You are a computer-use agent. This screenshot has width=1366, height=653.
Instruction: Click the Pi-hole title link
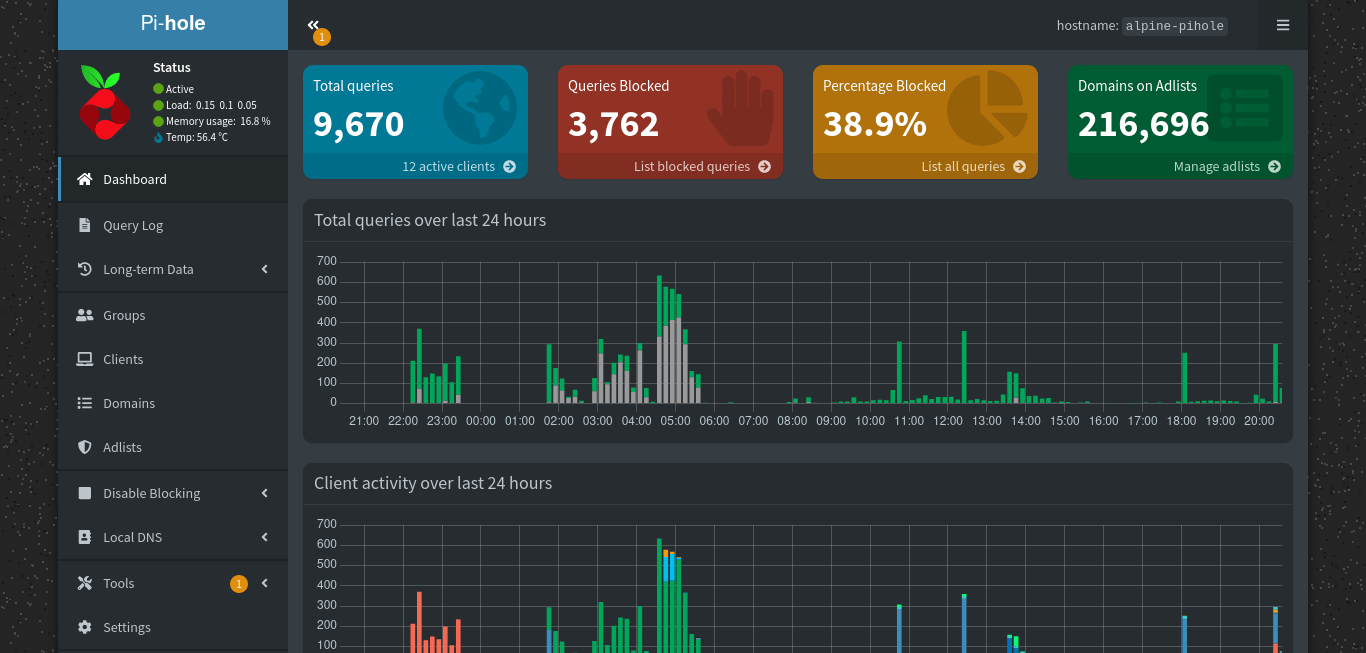click(x=173, y=23)
